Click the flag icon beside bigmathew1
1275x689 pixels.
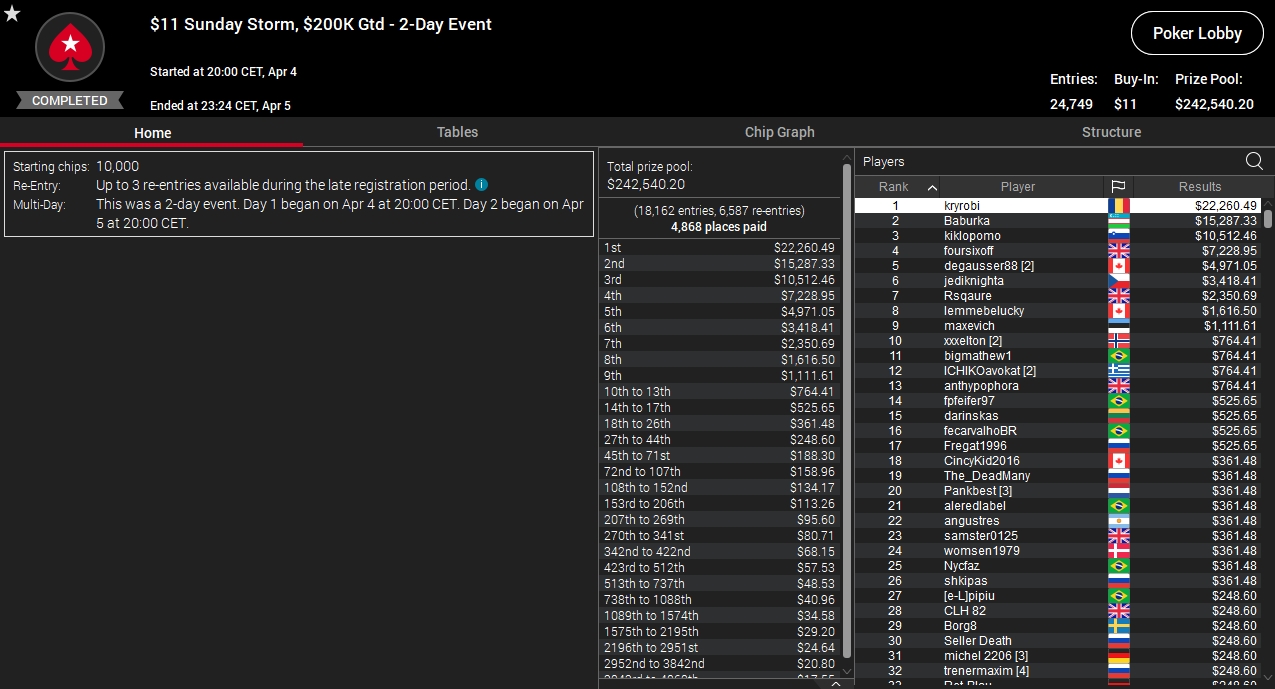coord(1118,356)
